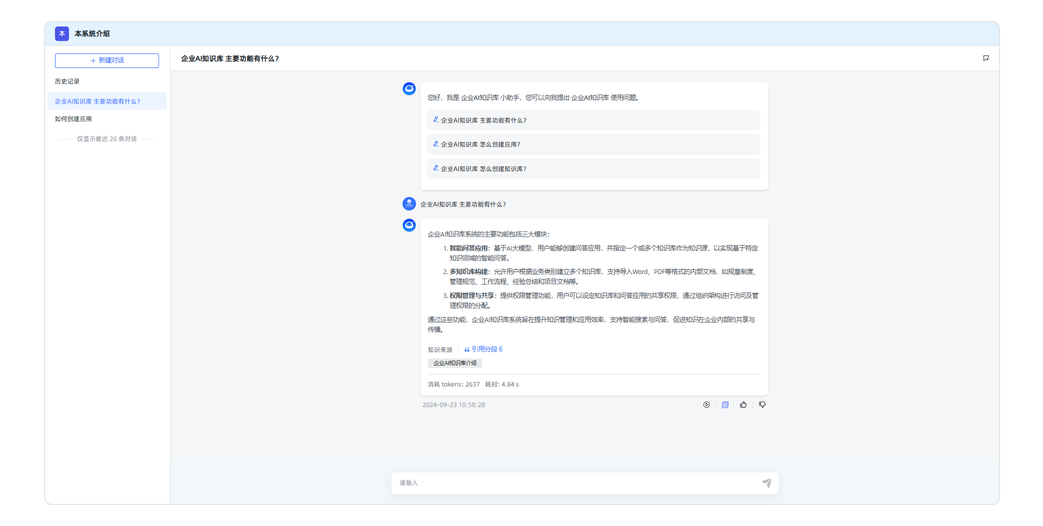
Task: Click the 本系统介绍 title in header
Action: pos(92,33)
